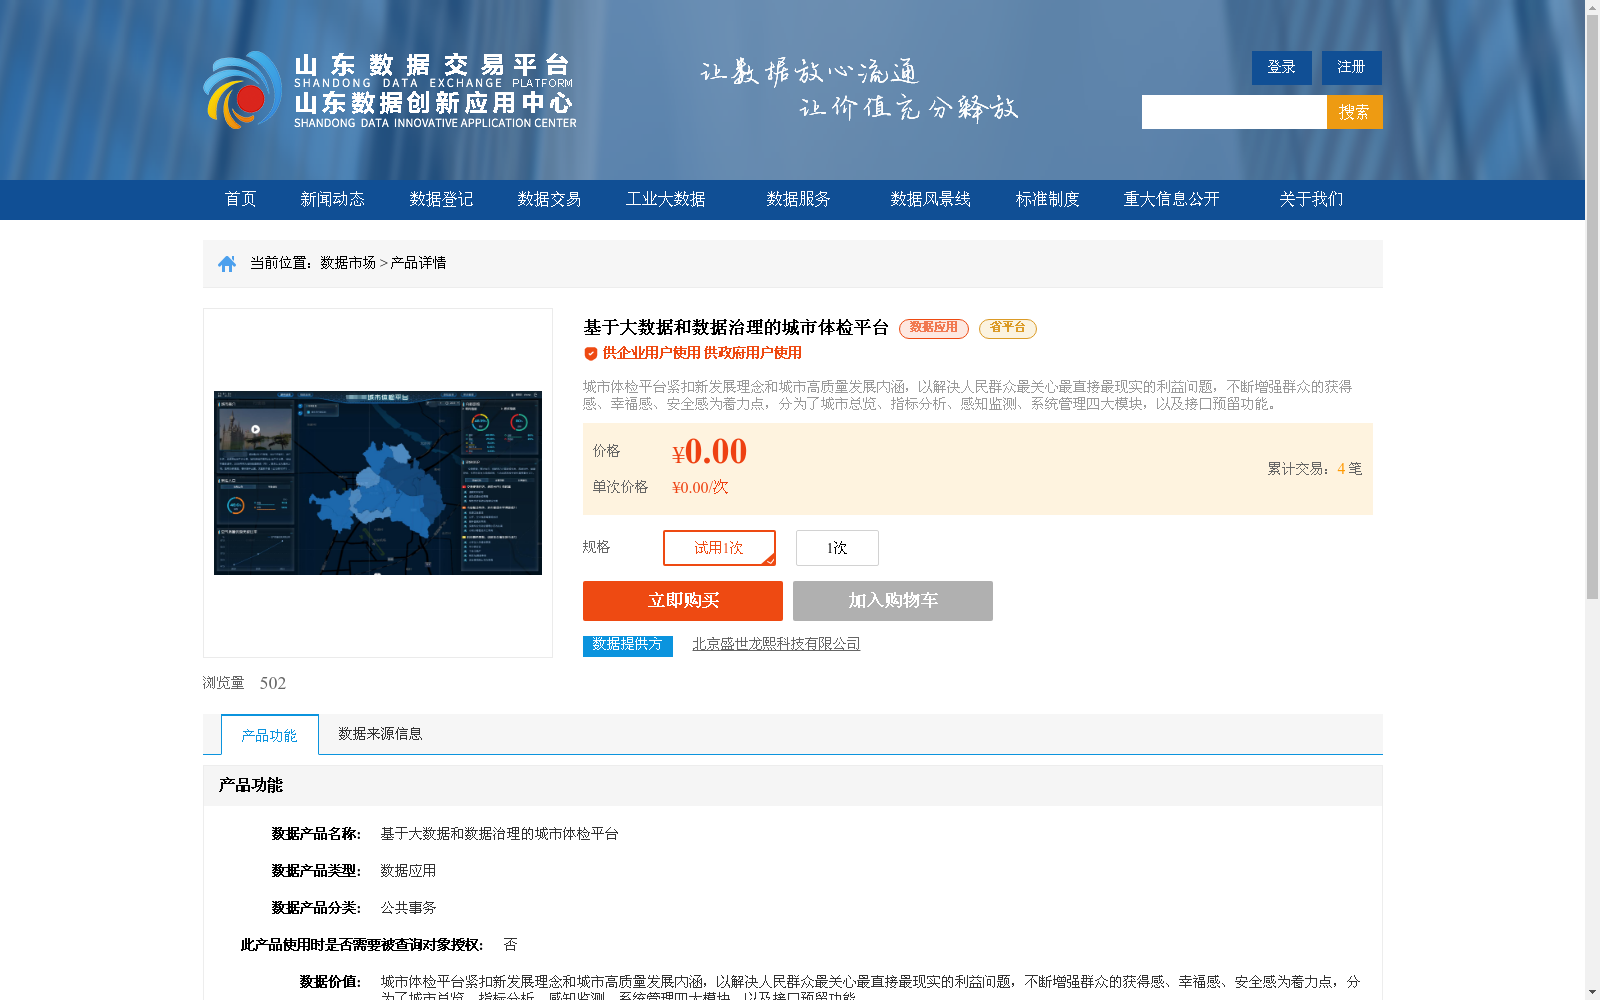This screenshot has width=1600, height=1000.
Task: Open the 数据登记 menu item
Action: click(x=441, y=199)
